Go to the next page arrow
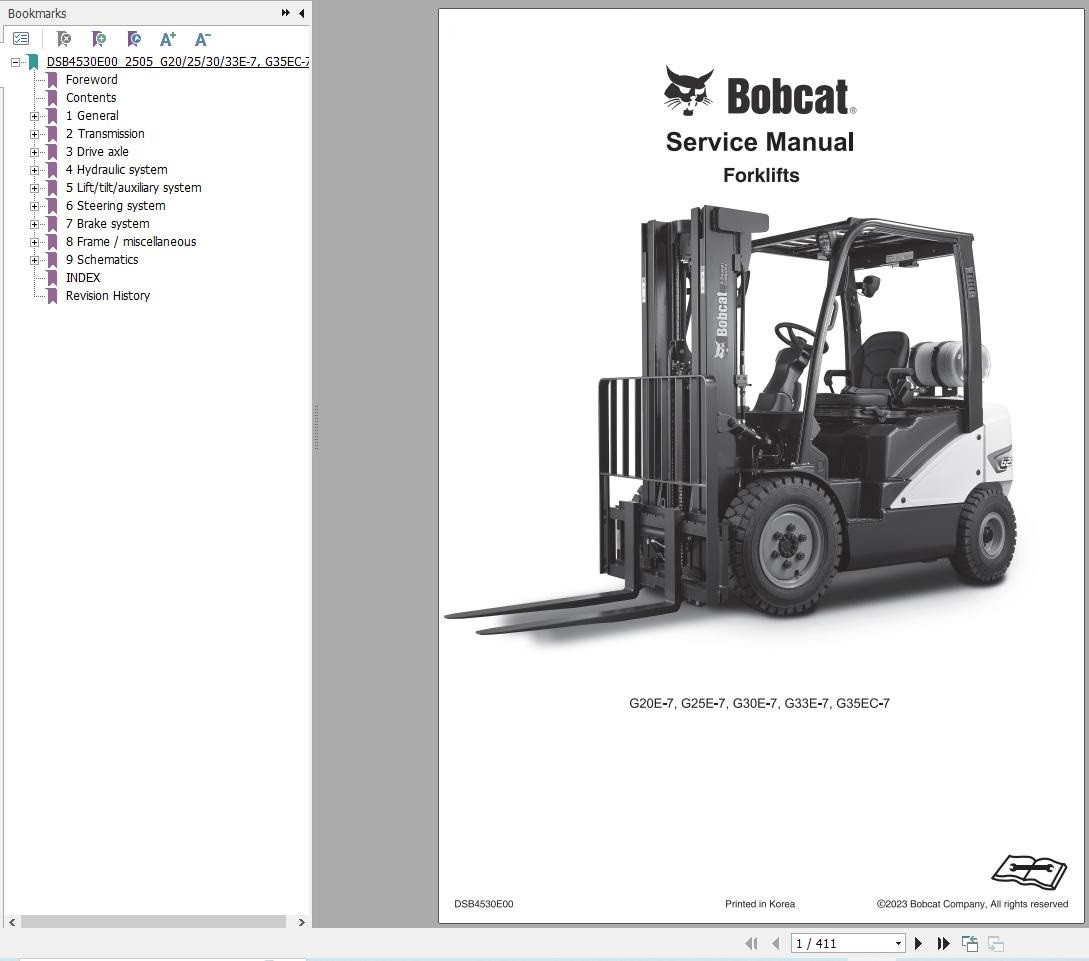The height and width of the screenshot is (961, 1089). [x=918, y=943]
